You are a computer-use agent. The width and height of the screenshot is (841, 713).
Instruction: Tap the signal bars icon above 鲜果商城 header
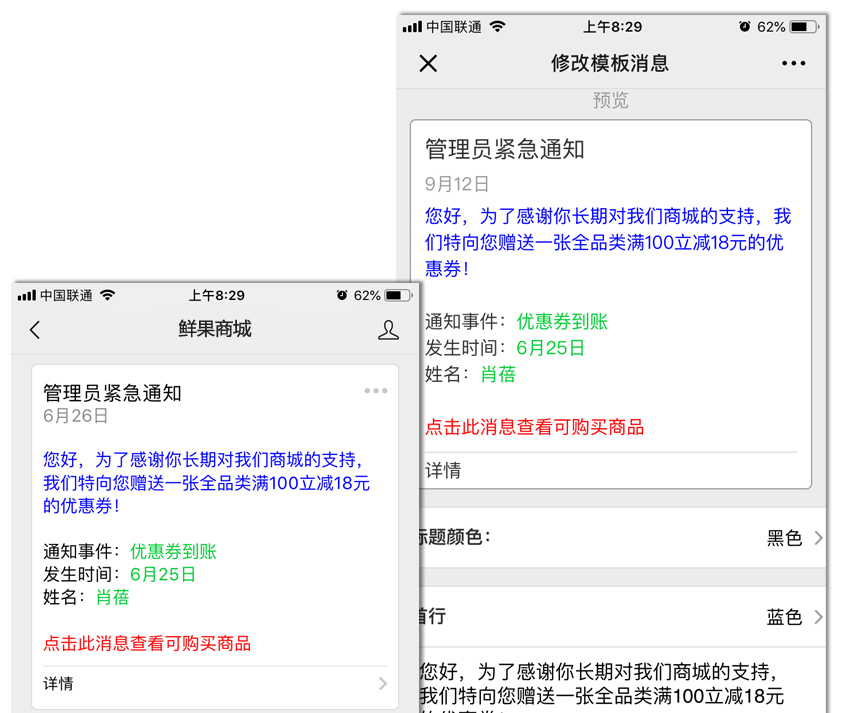tap(27, 296)
